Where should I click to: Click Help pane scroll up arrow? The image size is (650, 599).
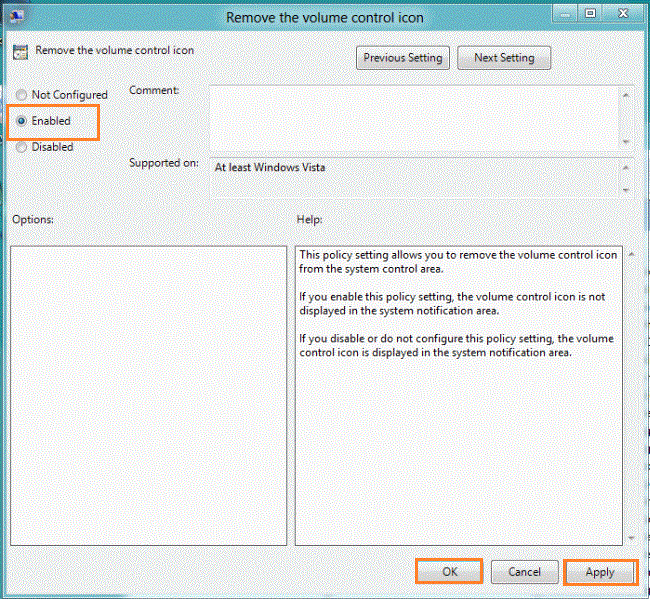[631, 254]
